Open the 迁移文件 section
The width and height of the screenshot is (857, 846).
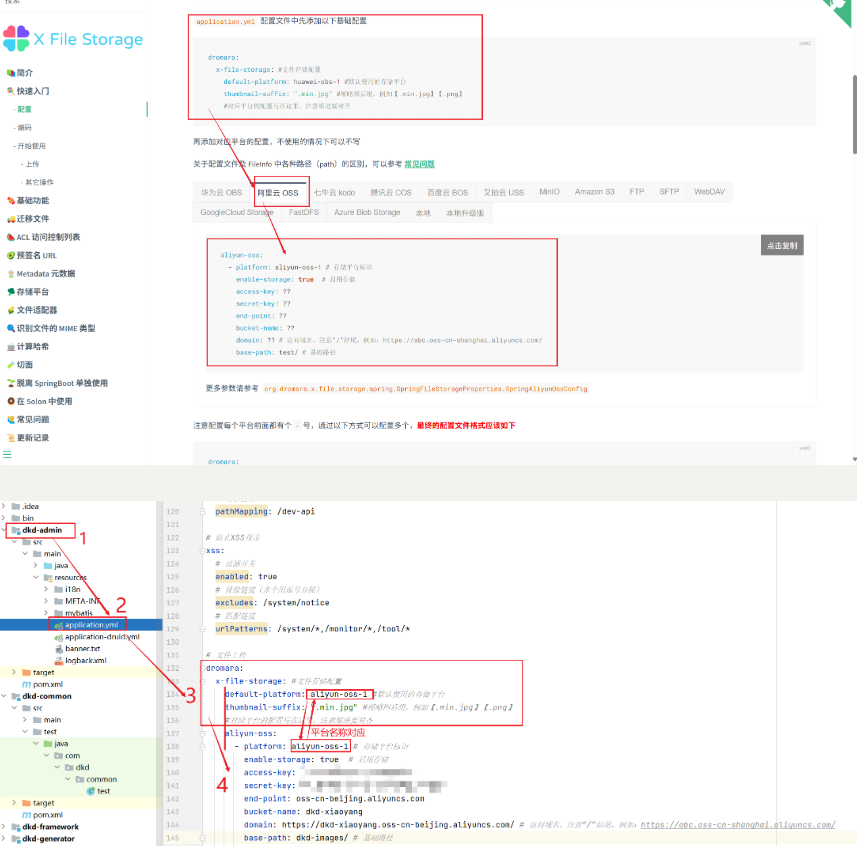click(32, 219)
